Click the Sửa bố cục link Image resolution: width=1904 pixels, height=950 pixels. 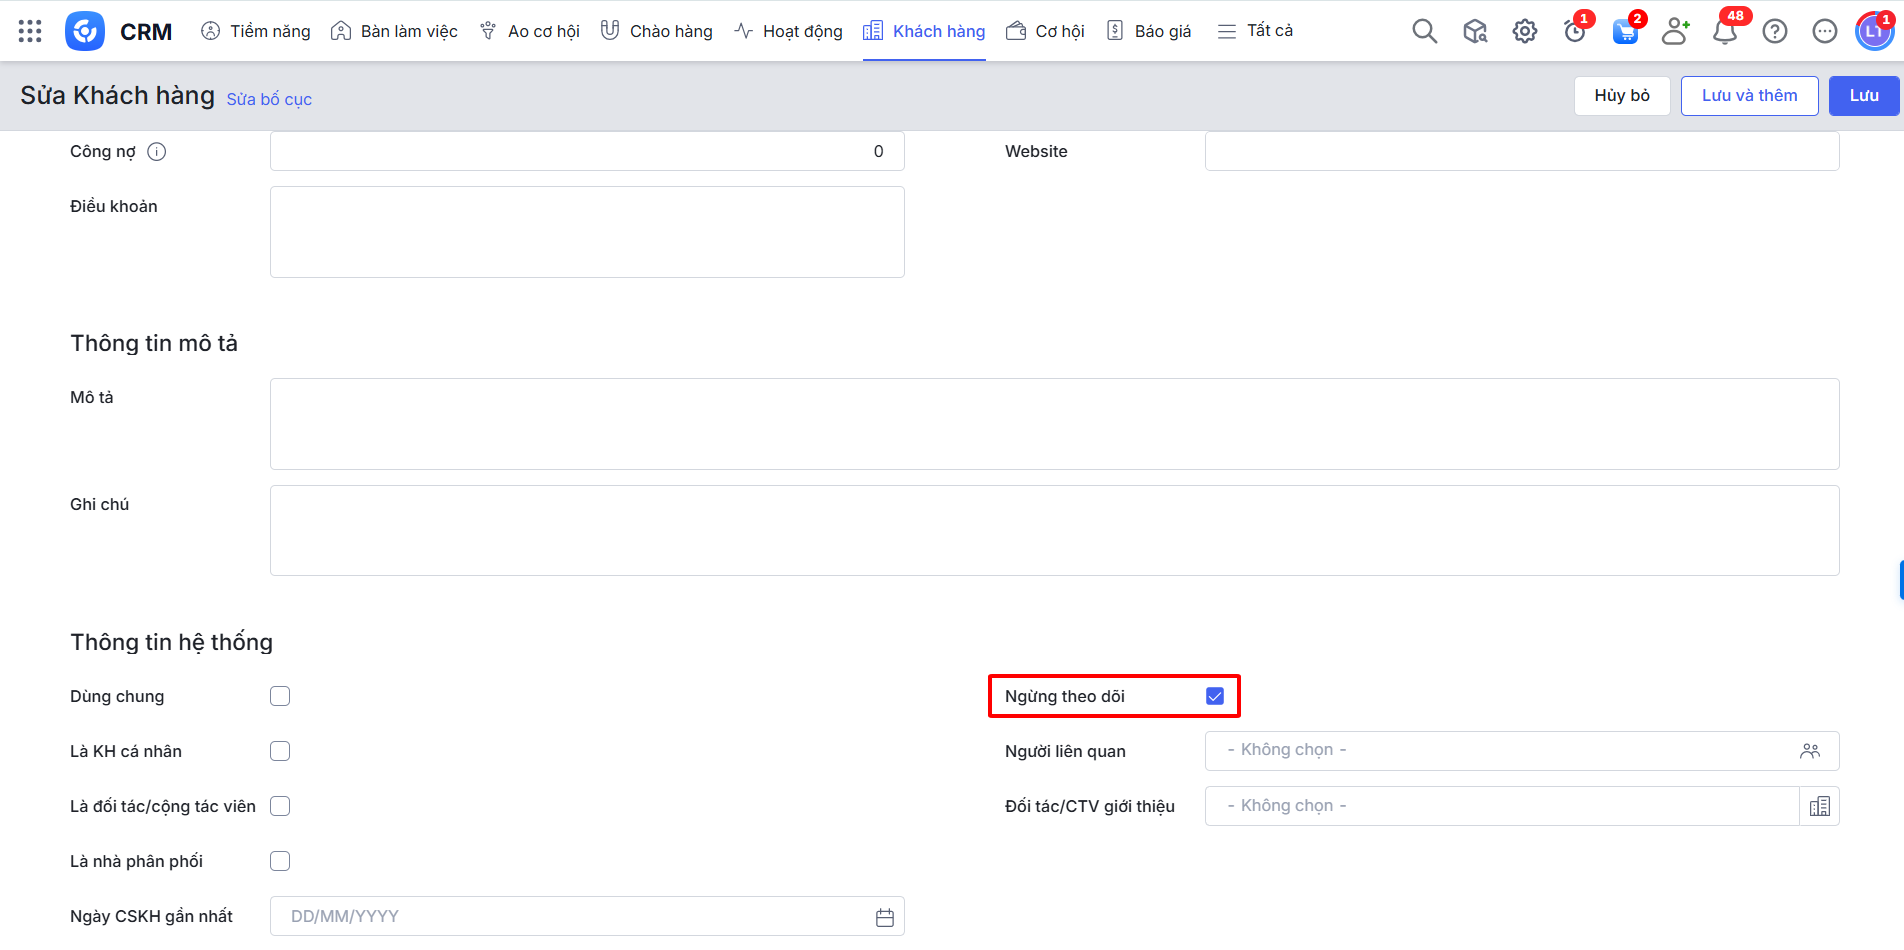269,99
